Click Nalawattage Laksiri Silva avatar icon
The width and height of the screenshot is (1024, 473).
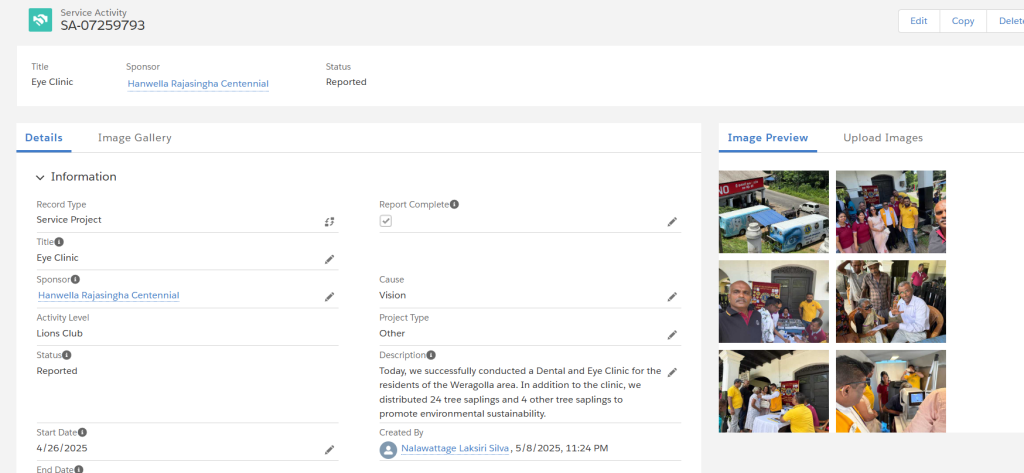point(388,449)
